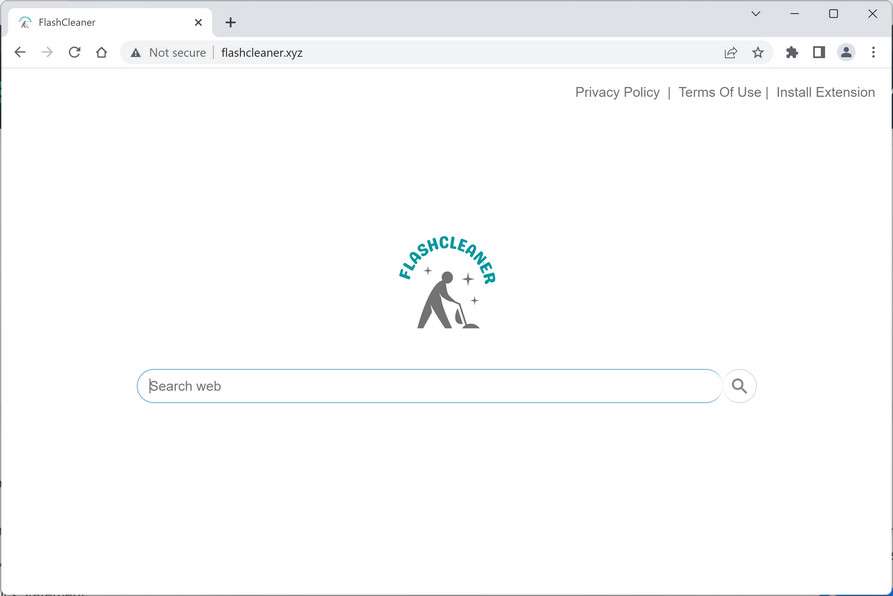The height and width of the screenshot is (596, 893).
Task: Focus the Search web input field
Action: (429, 386)
